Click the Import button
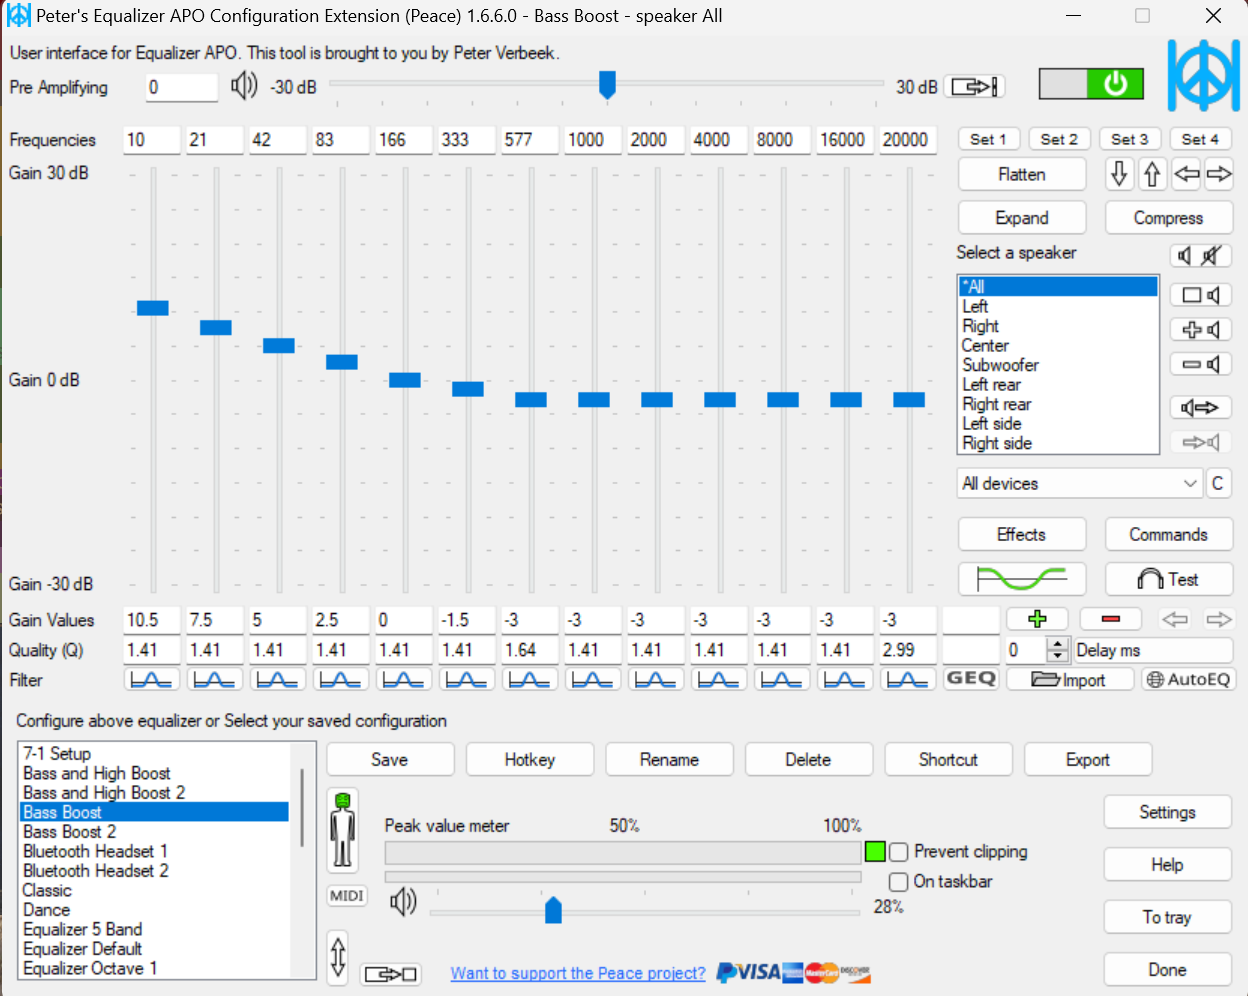Screen dimensions: 1248x996 click(1069, 680)
